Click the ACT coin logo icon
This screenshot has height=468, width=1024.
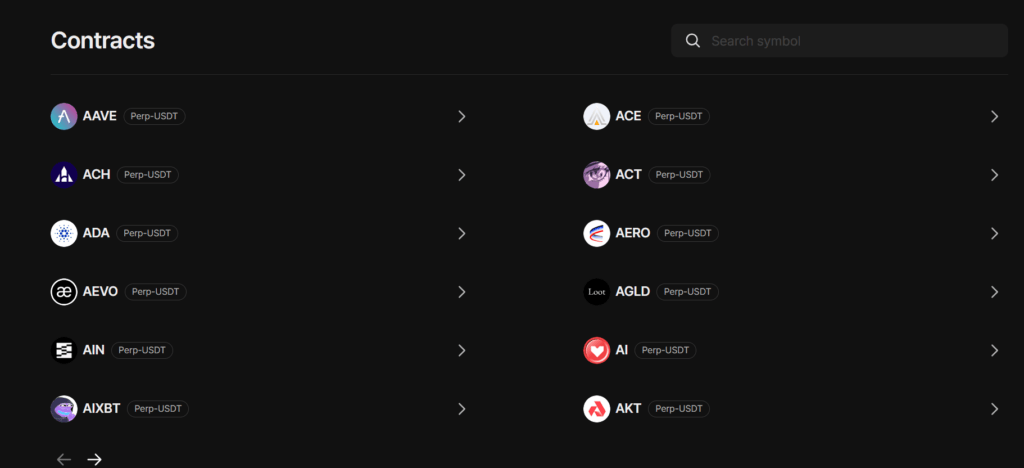pyautogui.click(x=597, y=175)
